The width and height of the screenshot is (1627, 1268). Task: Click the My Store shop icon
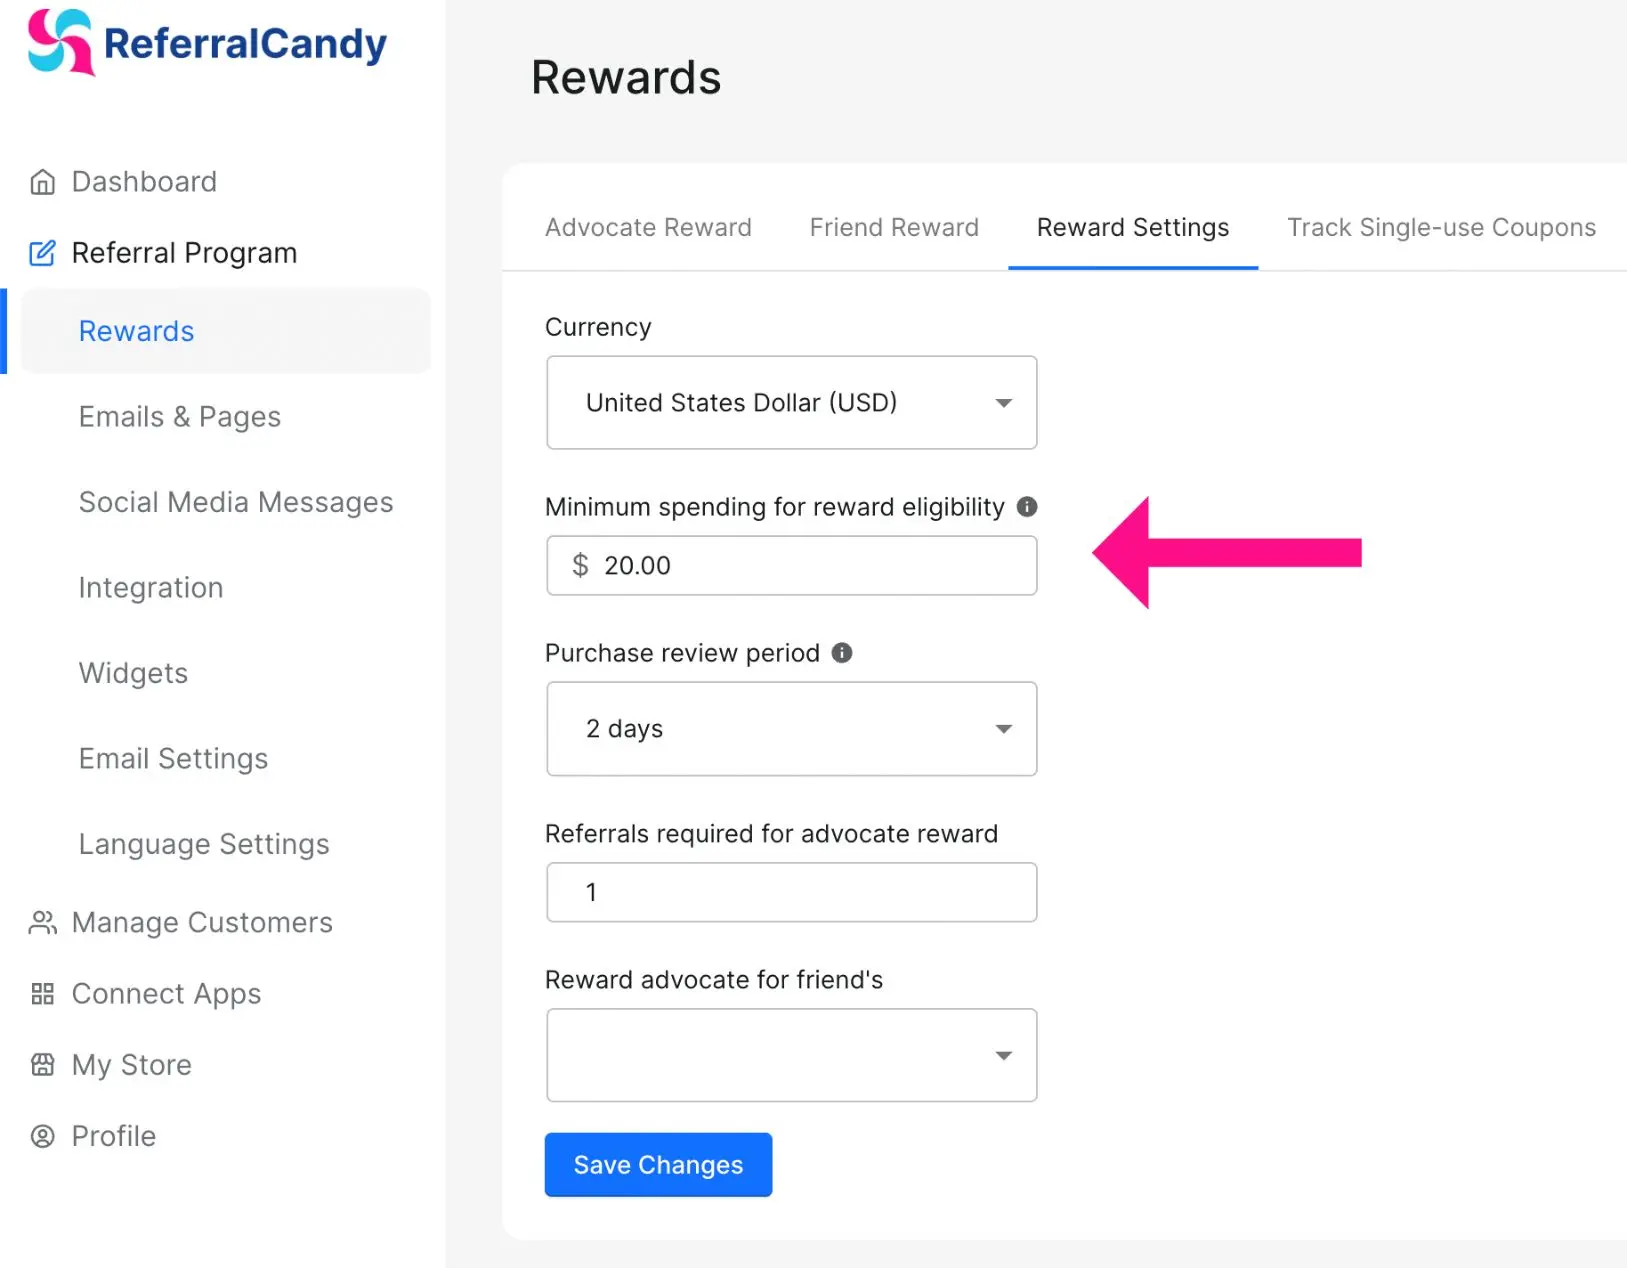coord(42,1064)
